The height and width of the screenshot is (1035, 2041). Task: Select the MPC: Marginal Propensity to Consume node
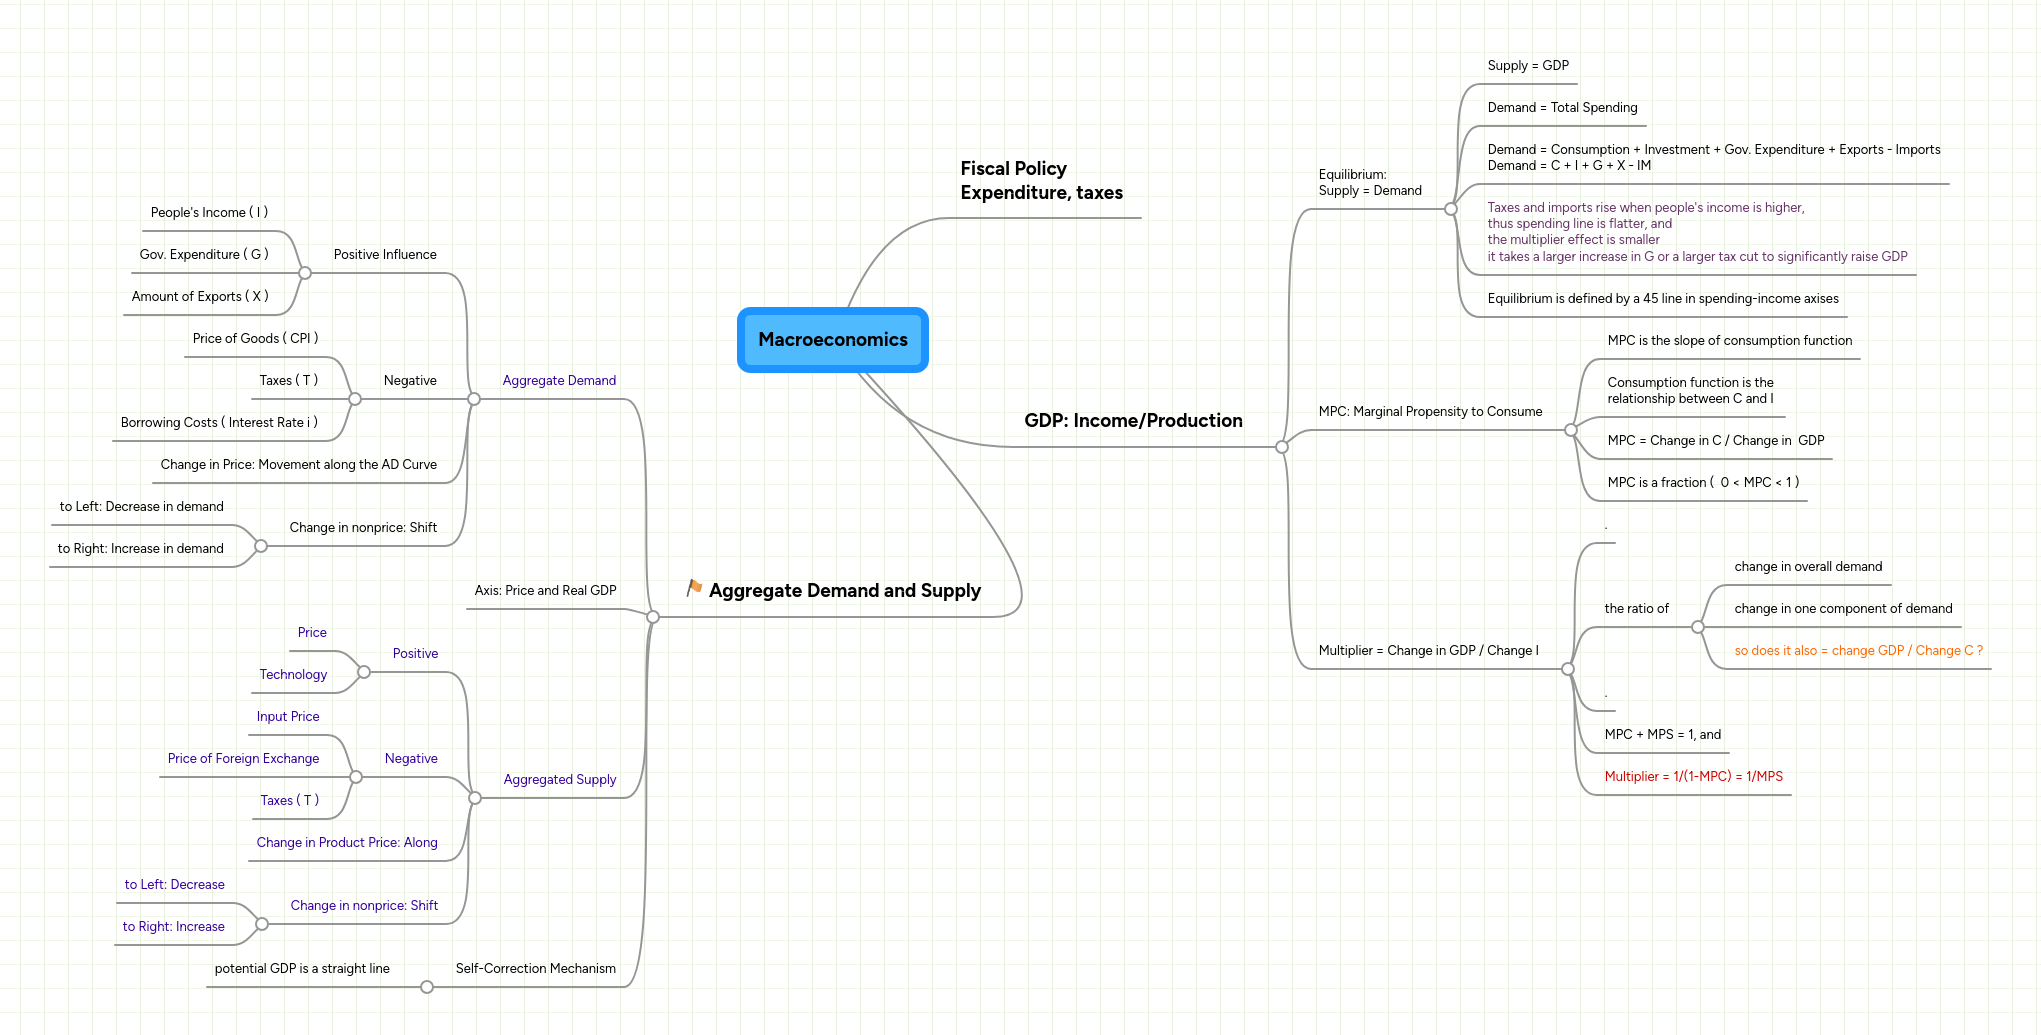click(1429, 411)
